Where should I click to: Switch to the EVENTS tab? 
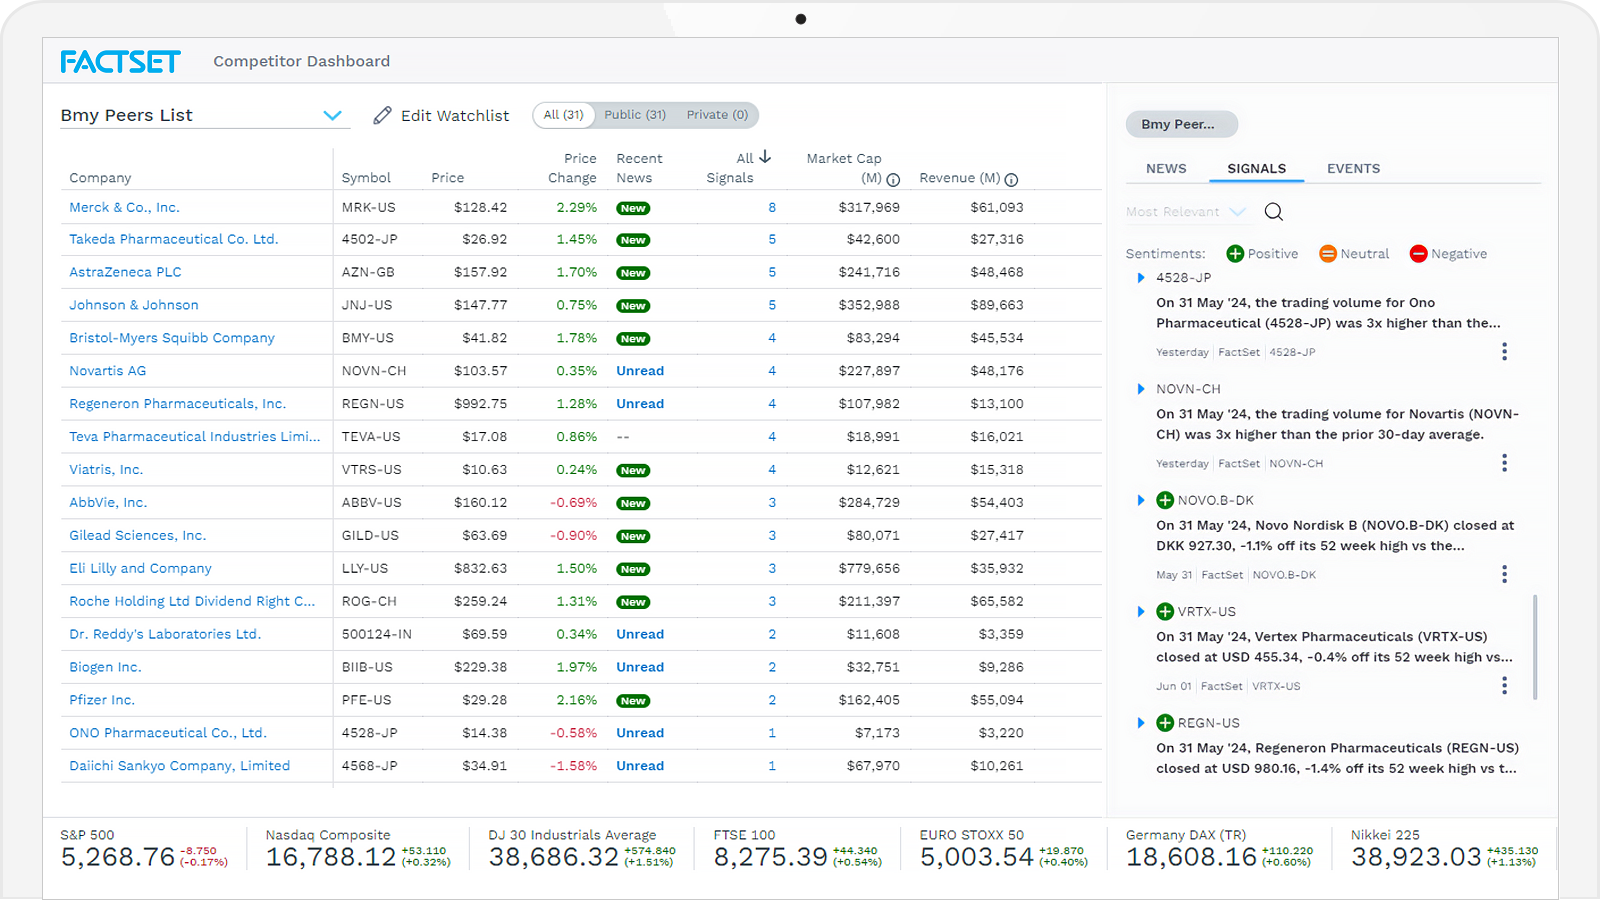[1353, 168]
